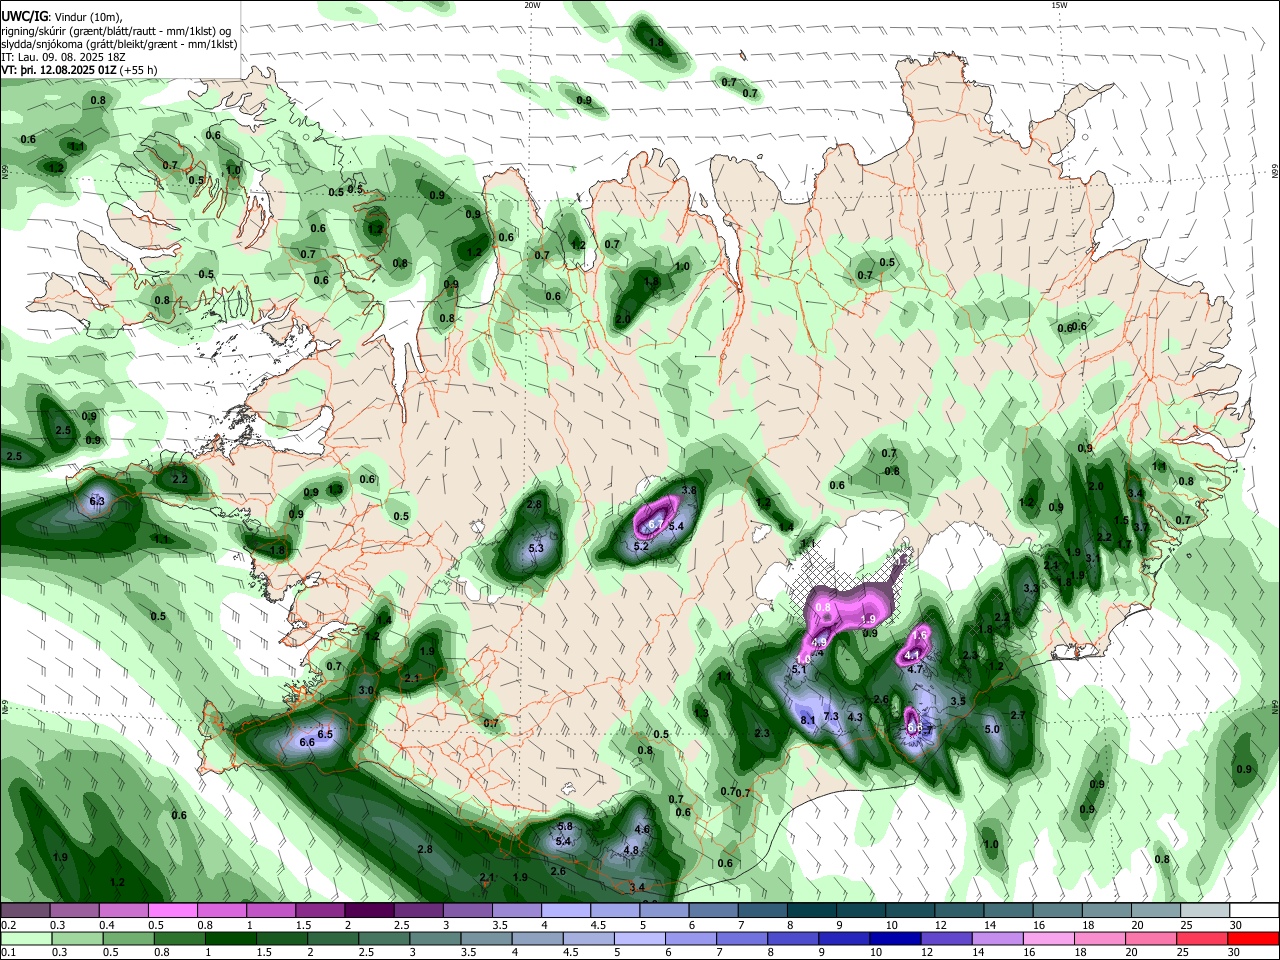Click the precipitation value '8.1'

[808, 719]
